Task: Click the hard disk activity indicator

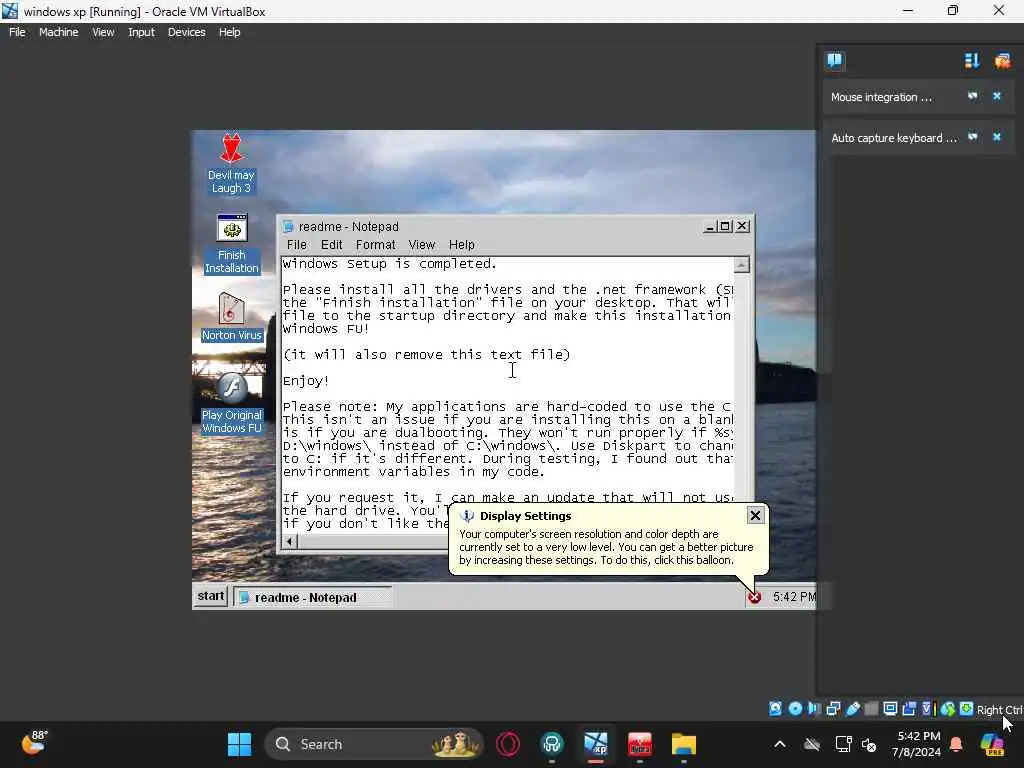Action: click(x=775, y=709)
